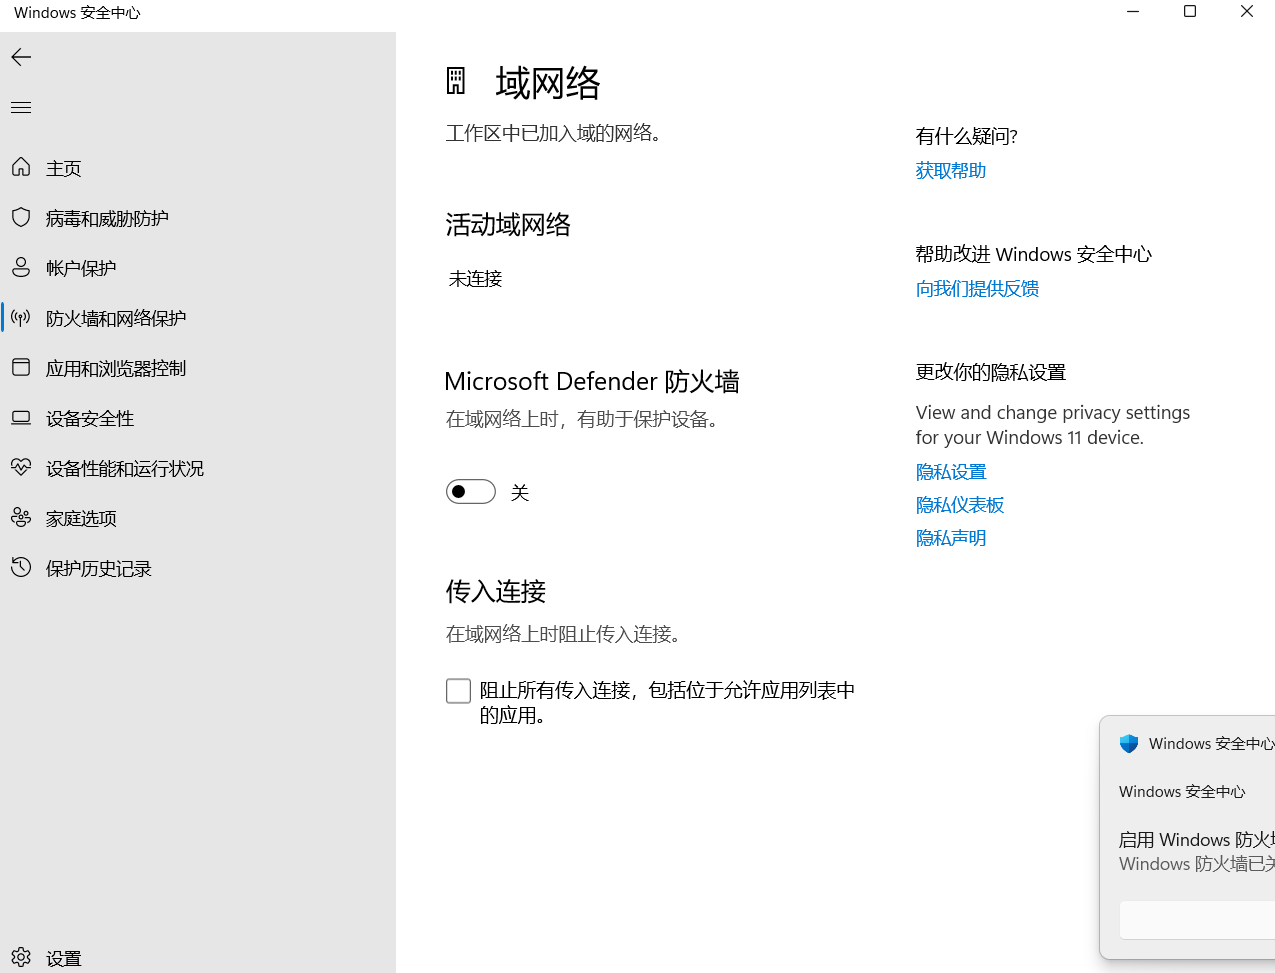The width and height of the screenshot is (1275, 973).
Task: Click the back arrow icon
Action: (21, 57)
